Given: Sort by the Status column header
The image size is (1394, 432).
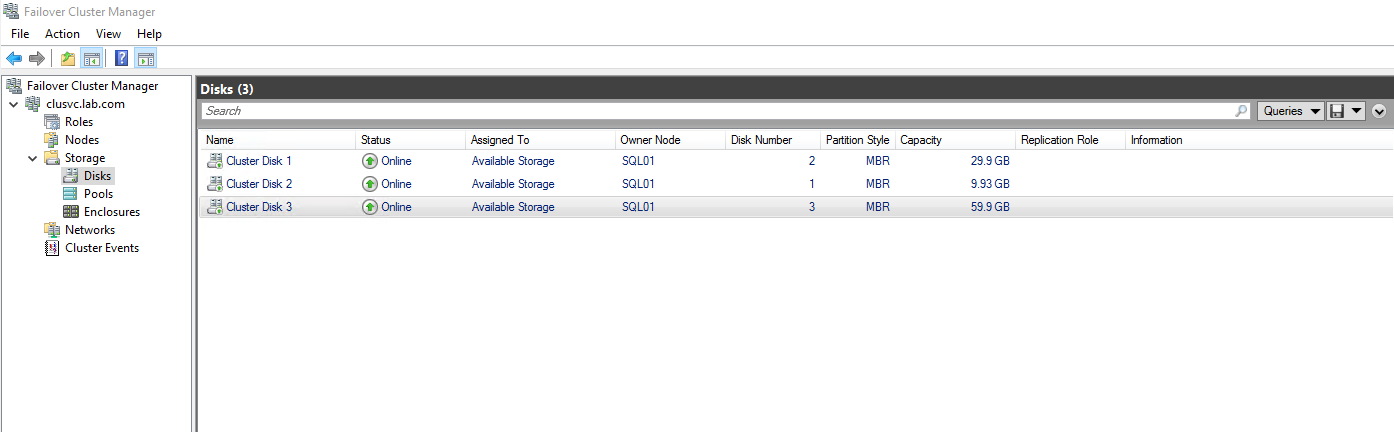Looking at the screenshot, I should tap(410, 140).
